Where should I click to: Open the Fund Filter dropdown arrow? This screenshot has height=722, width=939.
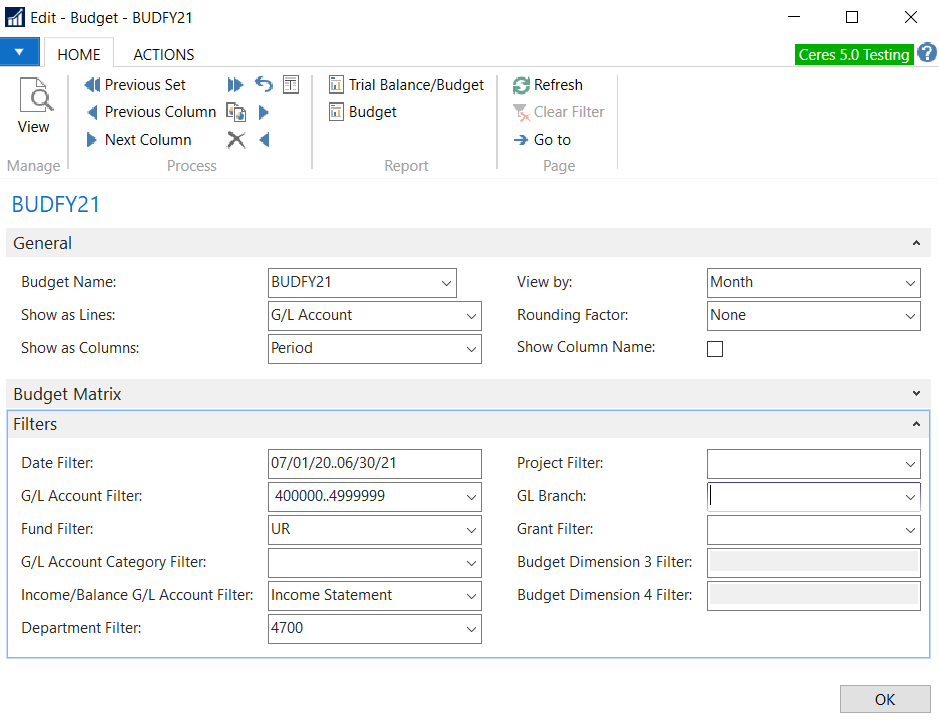[471, 530]
